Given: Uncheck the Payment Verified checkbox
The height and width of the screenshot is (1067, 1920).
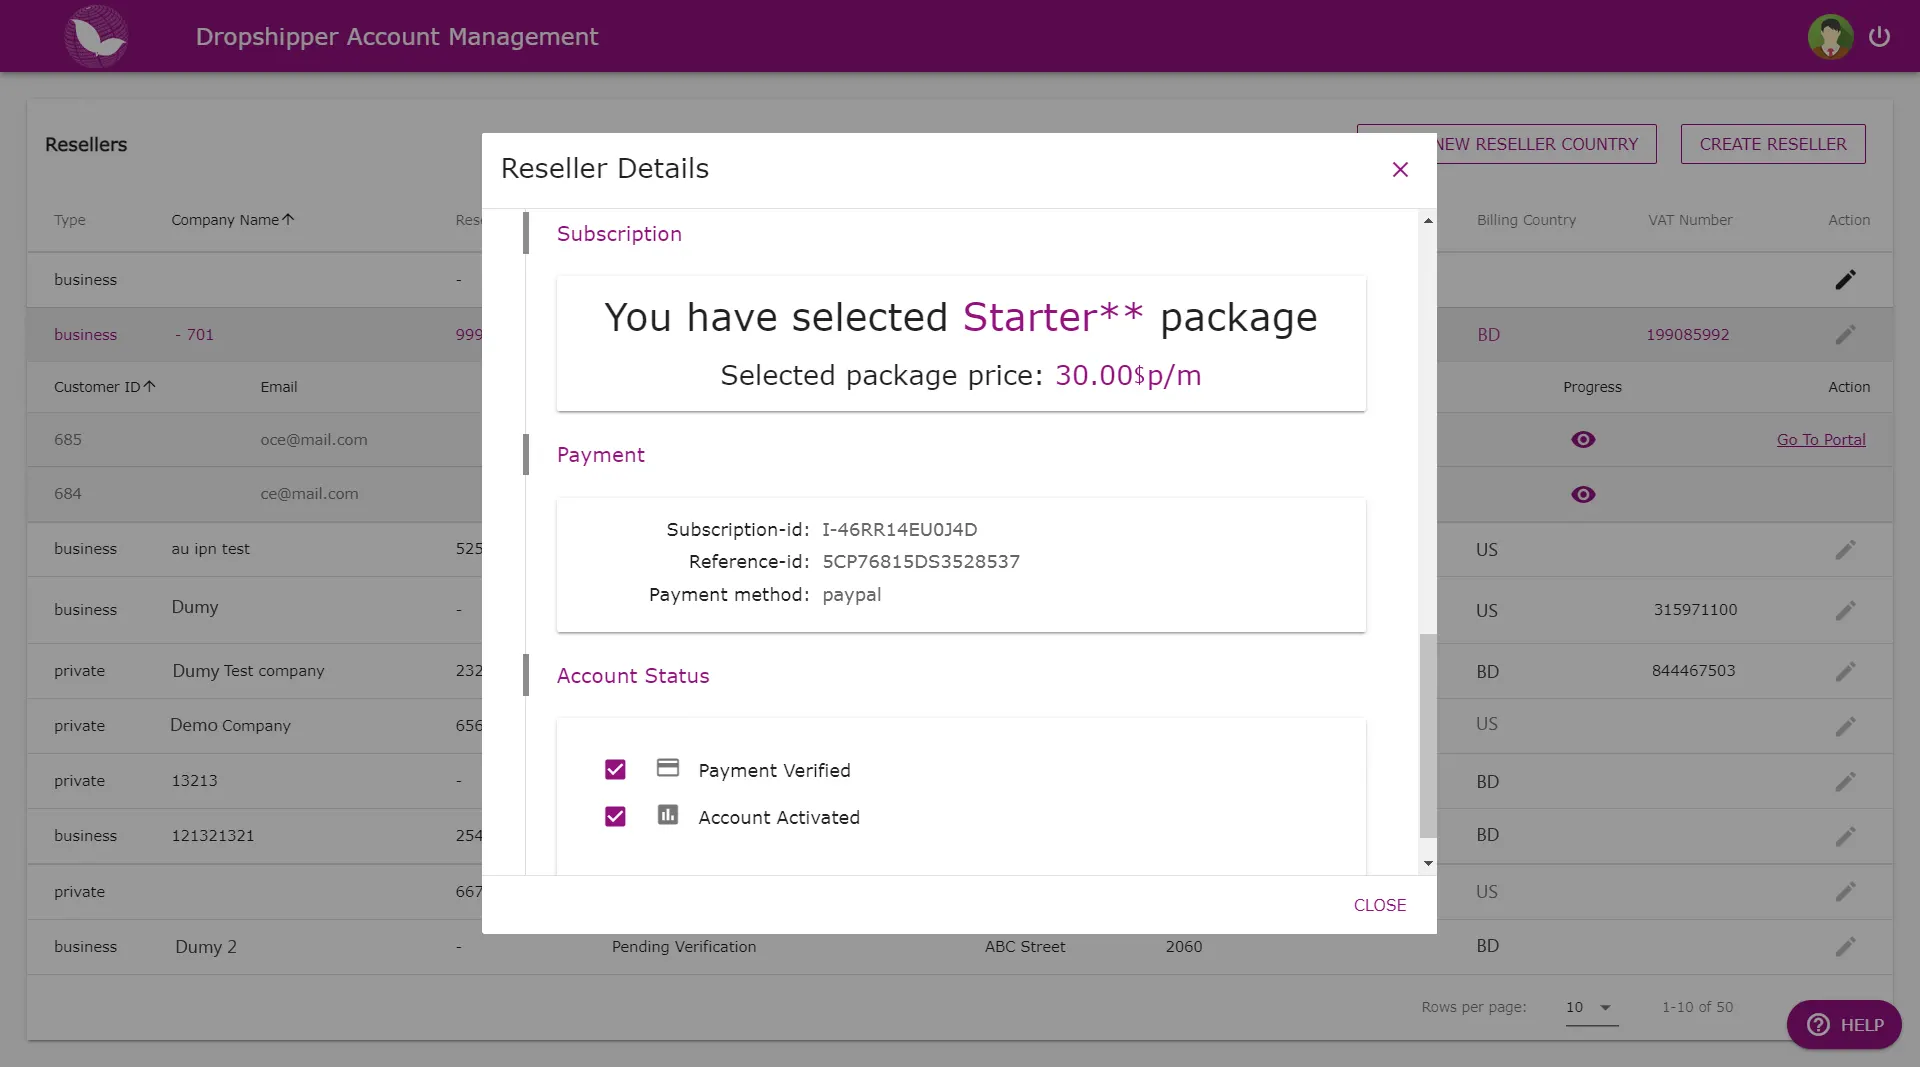Looking at the screenshot, I should [x=615, y=770].
